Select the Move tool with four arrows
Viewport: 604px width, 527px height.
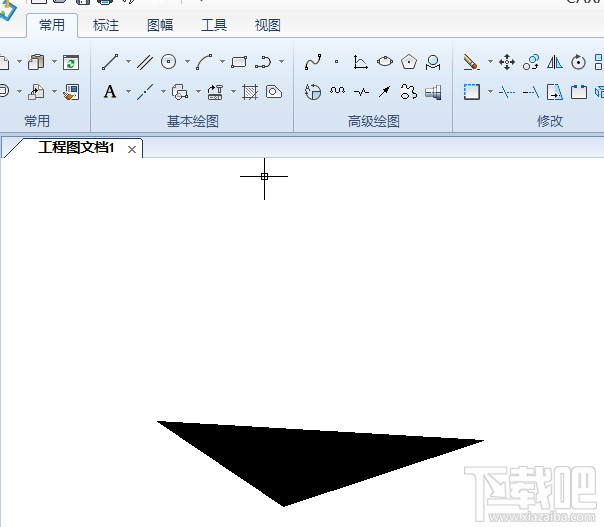tap(507, 62)
